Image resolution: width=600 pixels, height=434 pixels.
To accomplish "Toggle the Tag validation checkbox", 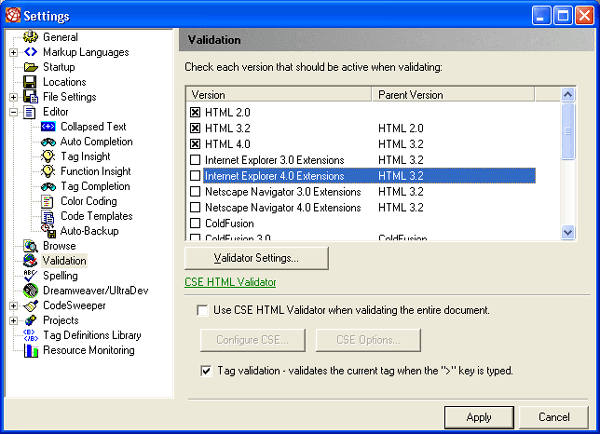I will 206,371.
